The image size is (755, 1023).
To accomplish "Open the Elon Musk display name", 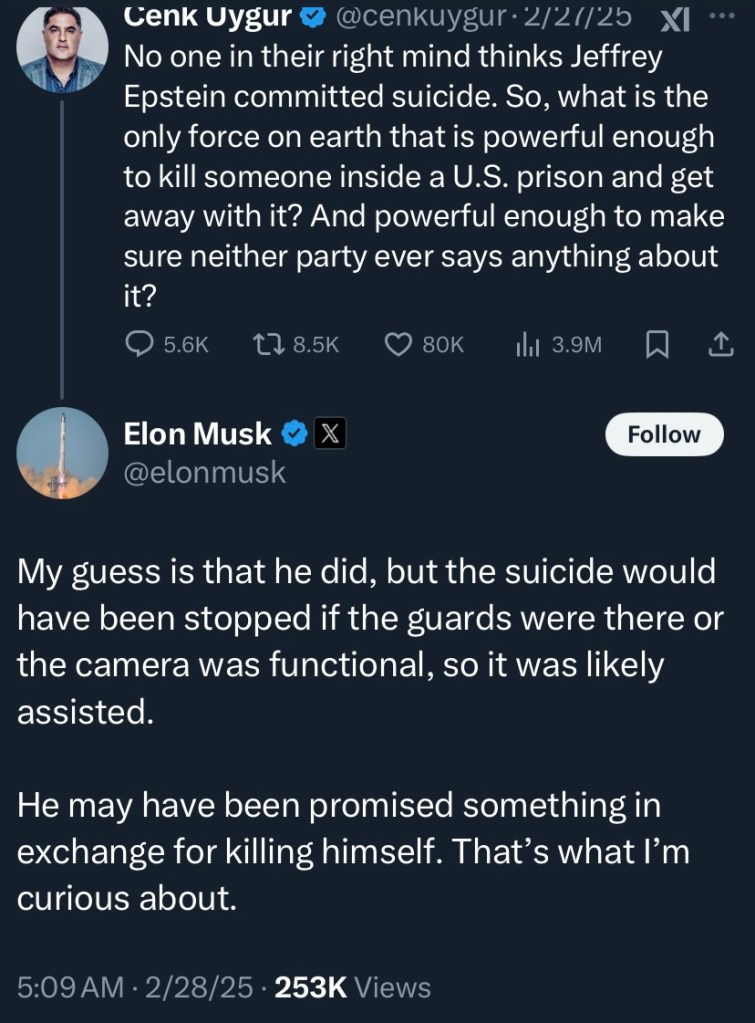I will 196,434.
